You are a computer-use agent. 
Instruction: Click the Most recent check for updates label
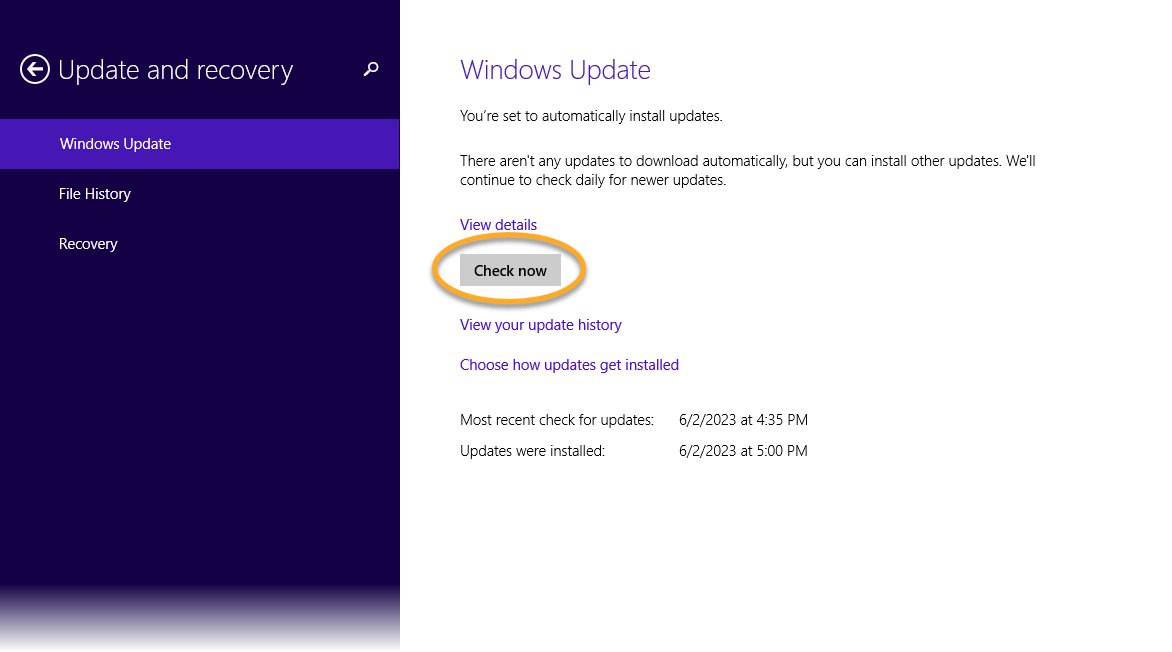(556, 420)
